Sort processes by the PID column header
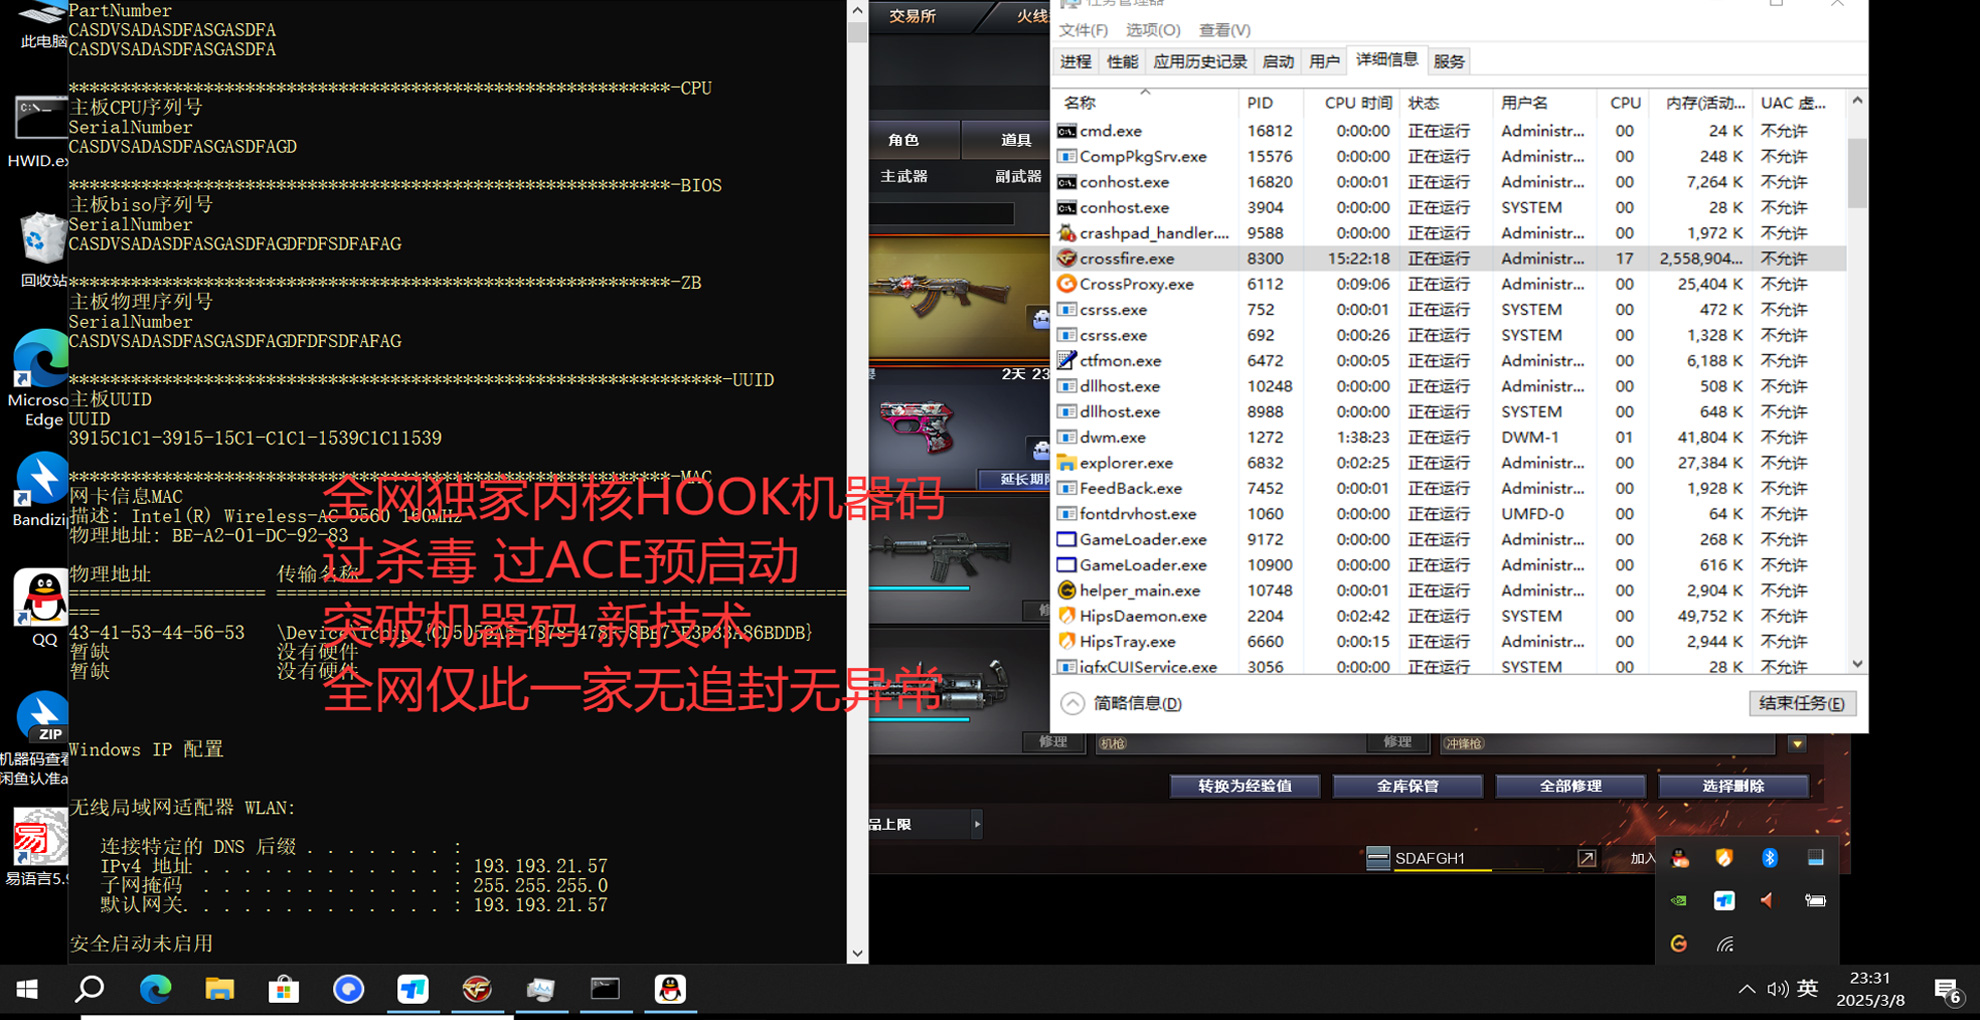Screen dimensions: 1980x1020 tap(1260, 103)
